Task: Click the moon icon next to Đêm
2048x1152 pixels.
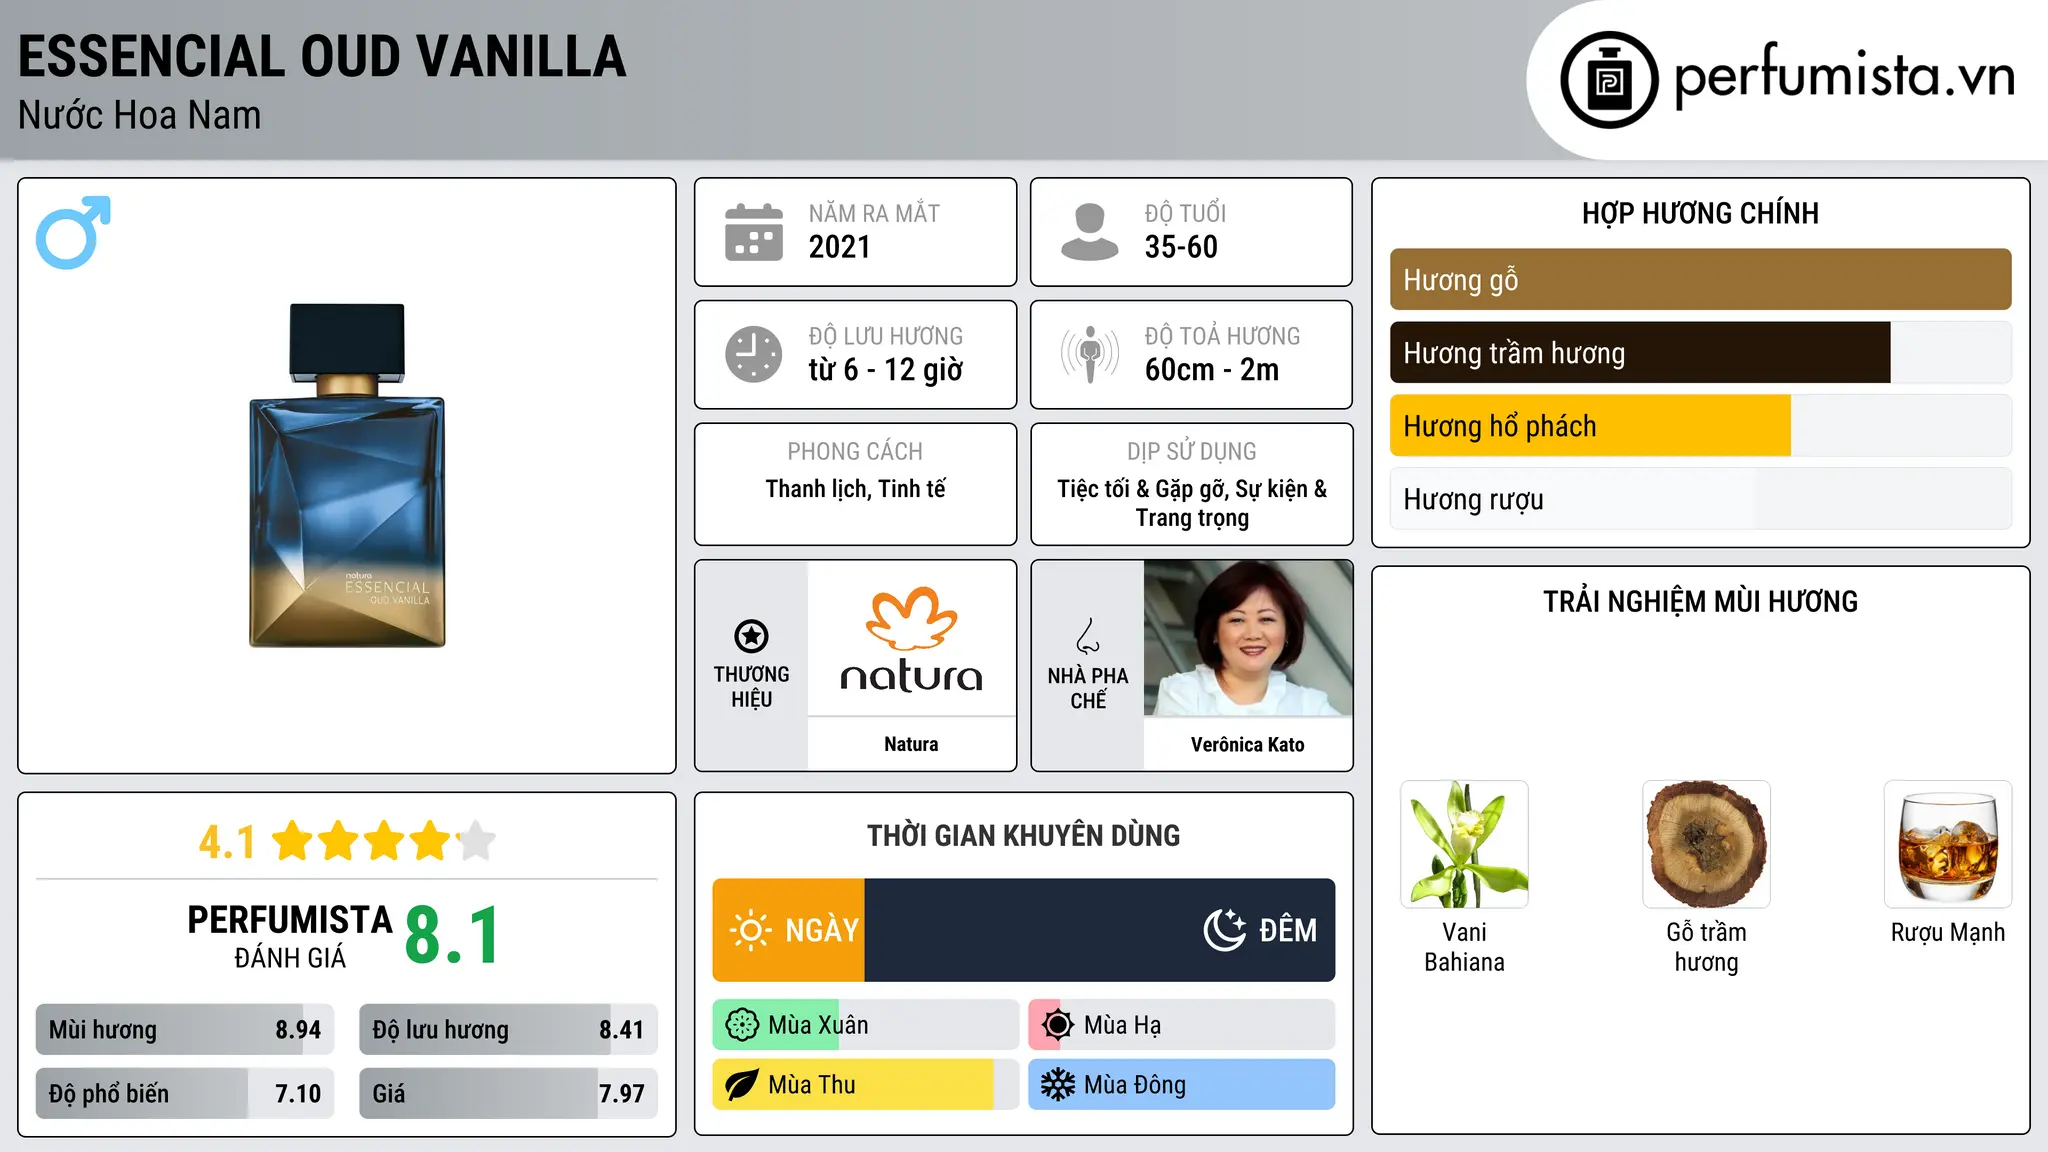Action: pyautogui.click(x=1225, y=930)
